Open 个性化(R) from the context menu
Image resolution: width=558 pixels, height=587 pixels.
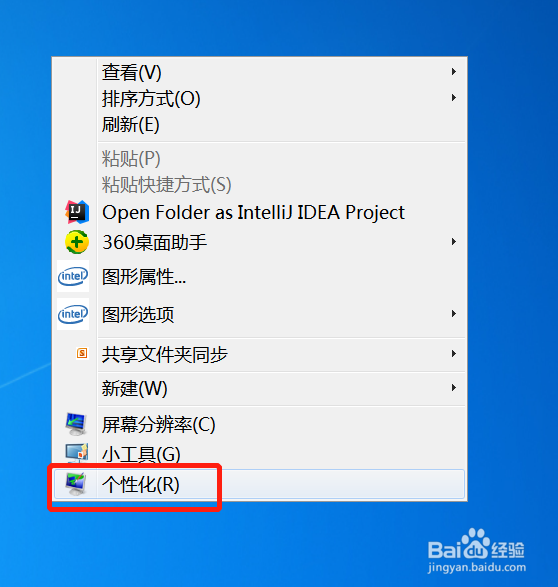pyautogui.click(x=259, y=484)
